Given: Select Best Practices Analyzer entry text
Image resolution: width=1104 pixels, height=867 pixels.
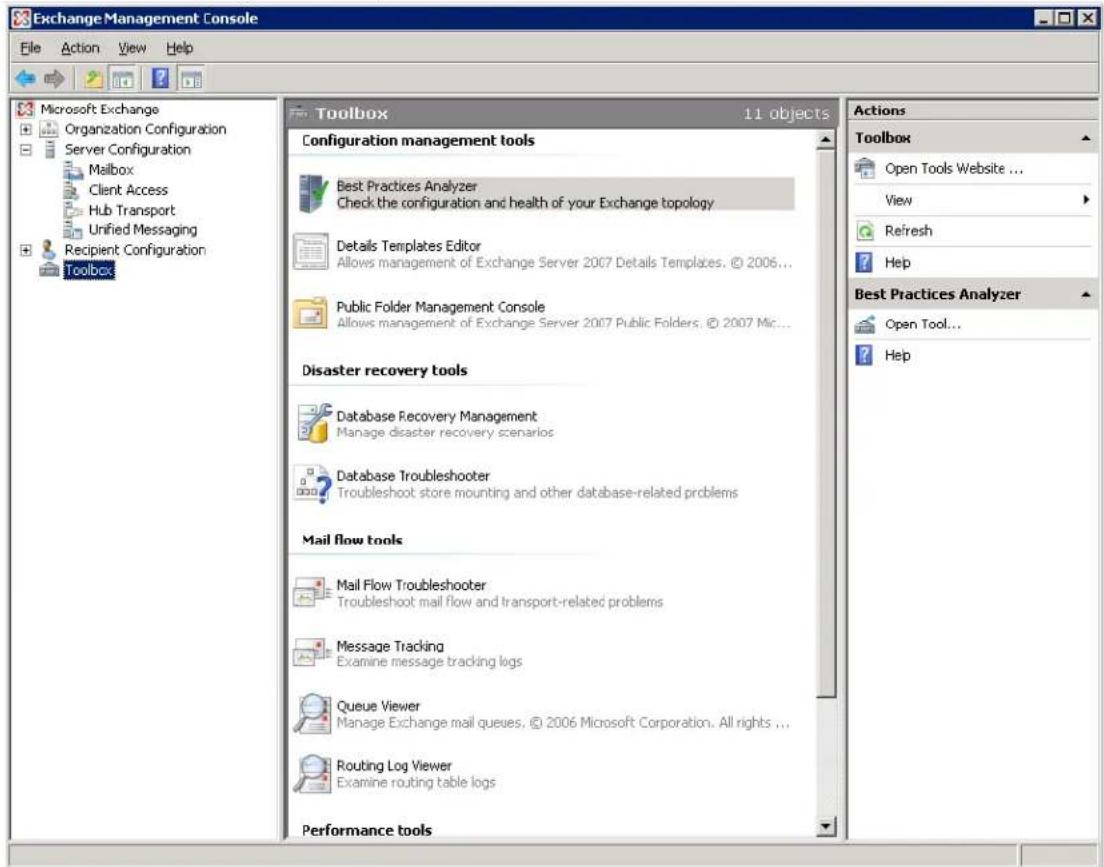Looking at the screenshot, I should pyautogui.click(x=407, y=186).
